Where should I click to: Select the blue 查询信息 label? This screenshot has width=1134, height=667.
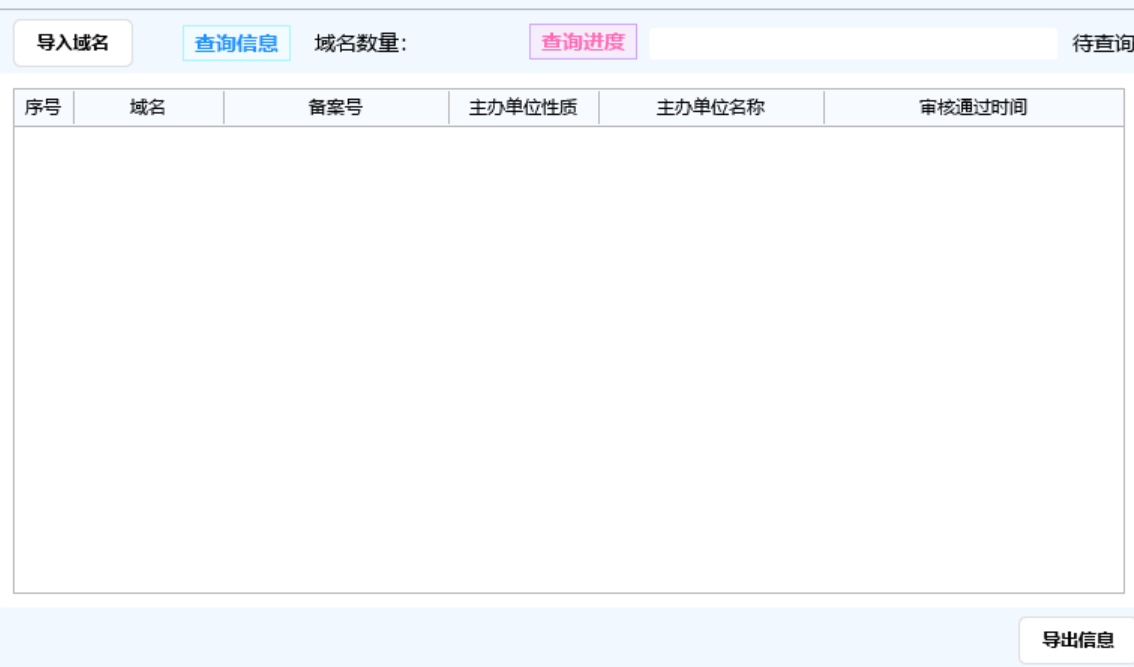(x=236, y=44)
